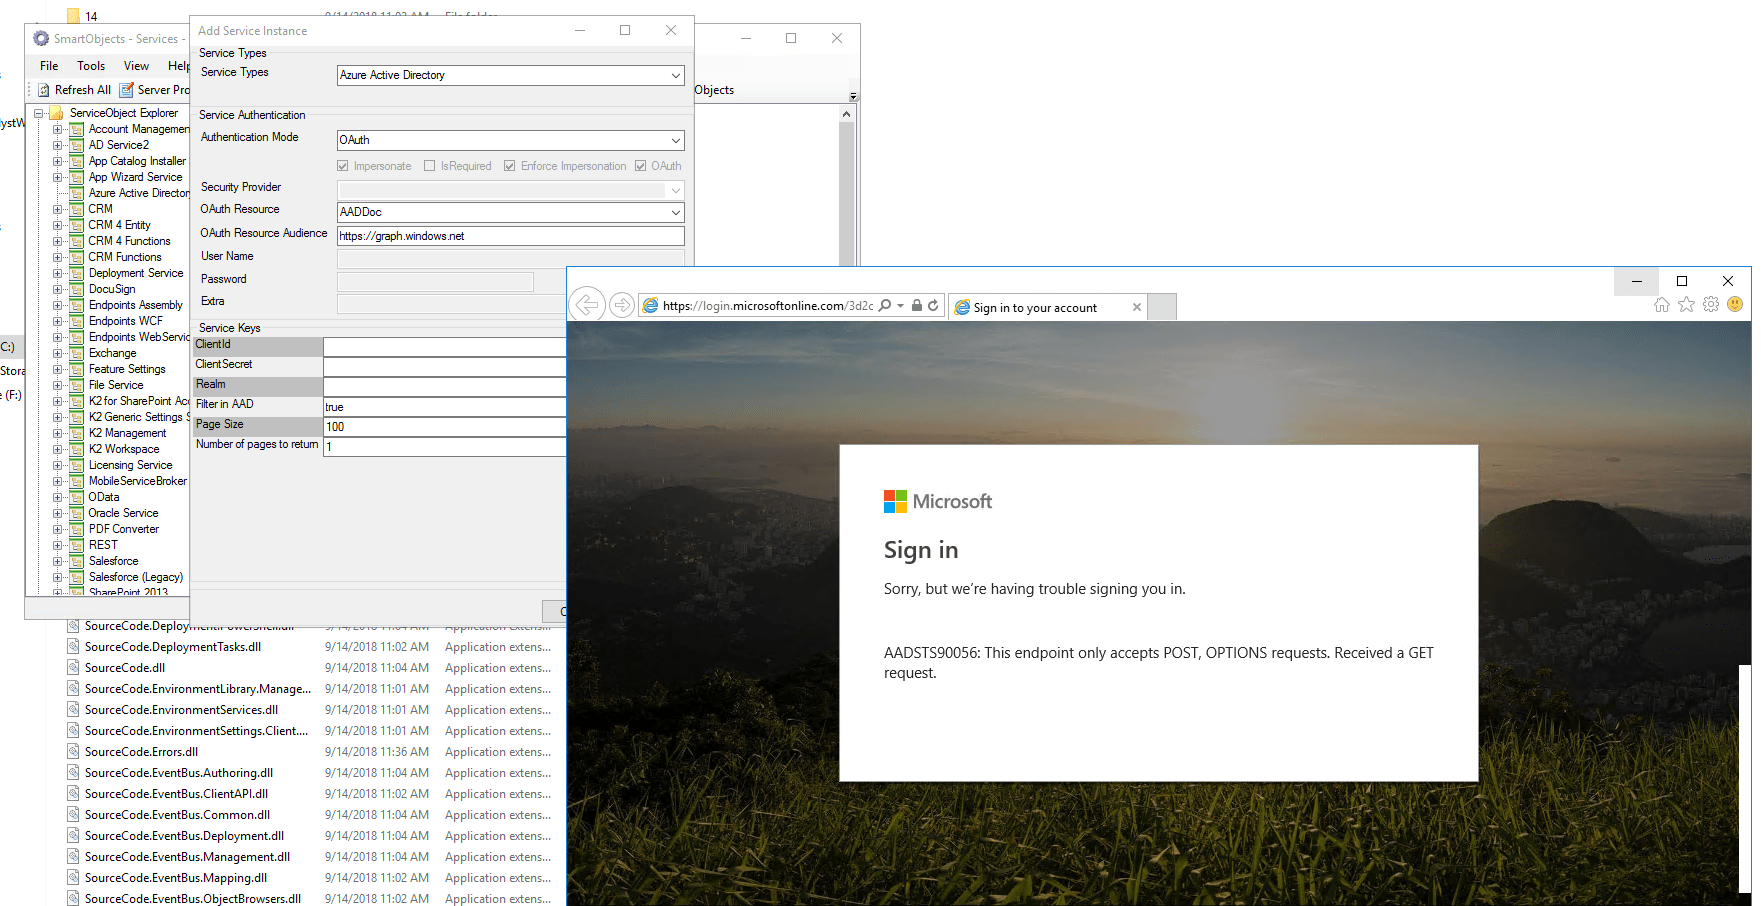Click the ServiceObject Explorer folder icon
The width and height of the screenshot is (1761, 906).
(57, 113)
